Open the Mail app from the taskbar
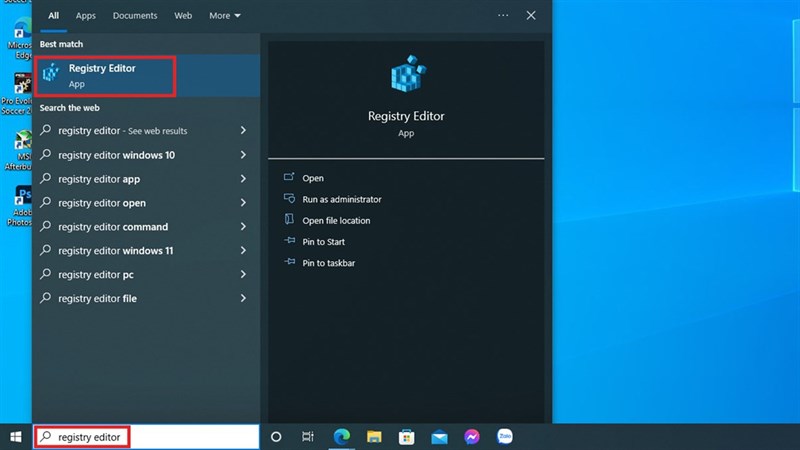 [439, 437]
